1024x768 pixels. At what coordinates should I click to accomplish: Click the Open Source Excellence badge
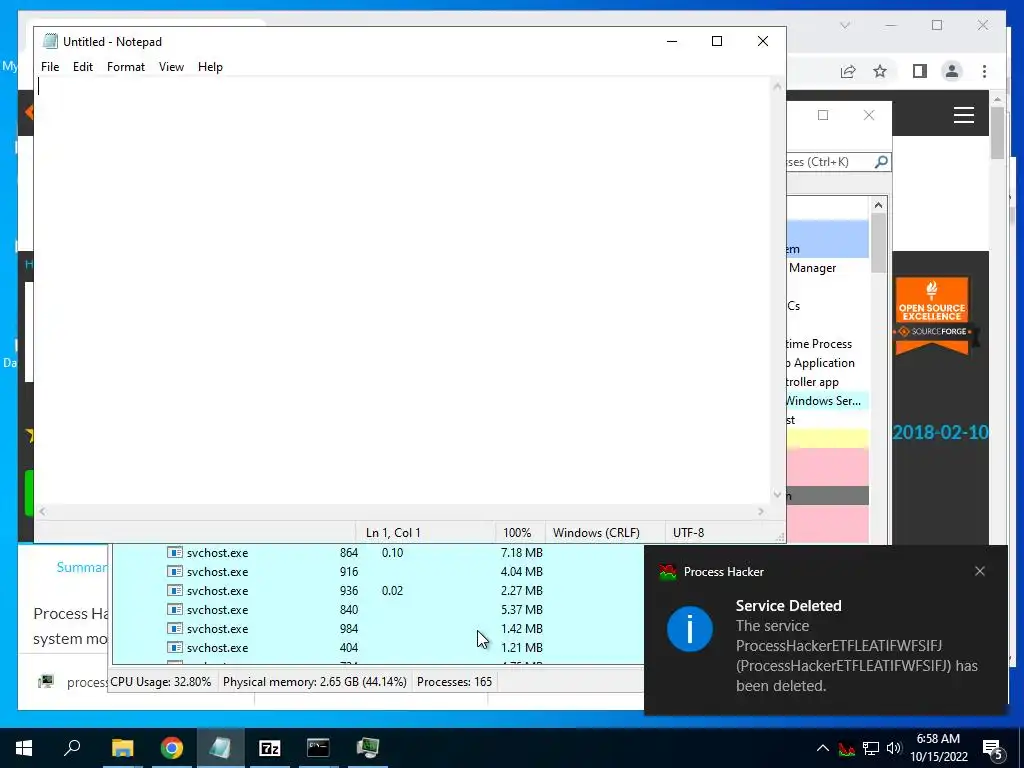click(933, 316)
